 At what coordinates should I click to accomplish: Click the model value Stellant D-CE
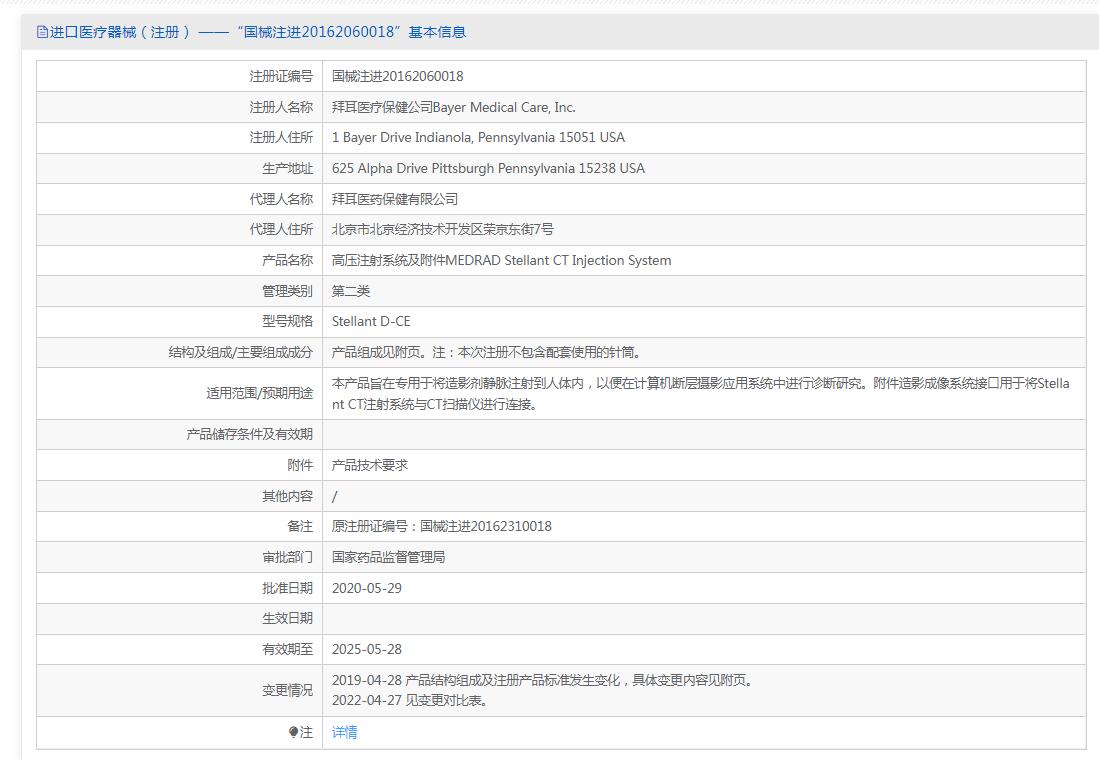[371, 321]
